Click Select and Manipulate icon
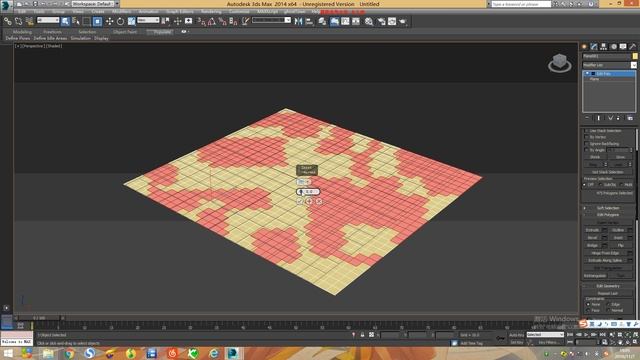This screenshot has height=360, width=640. tap(178, 21)
